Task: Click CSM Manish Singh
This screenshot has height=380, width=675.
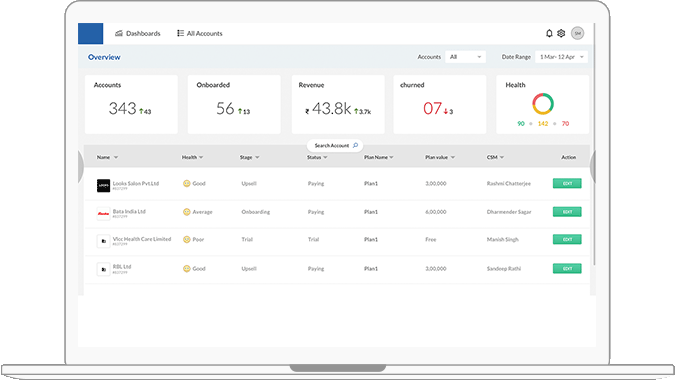Action: (x=502, y=239)
